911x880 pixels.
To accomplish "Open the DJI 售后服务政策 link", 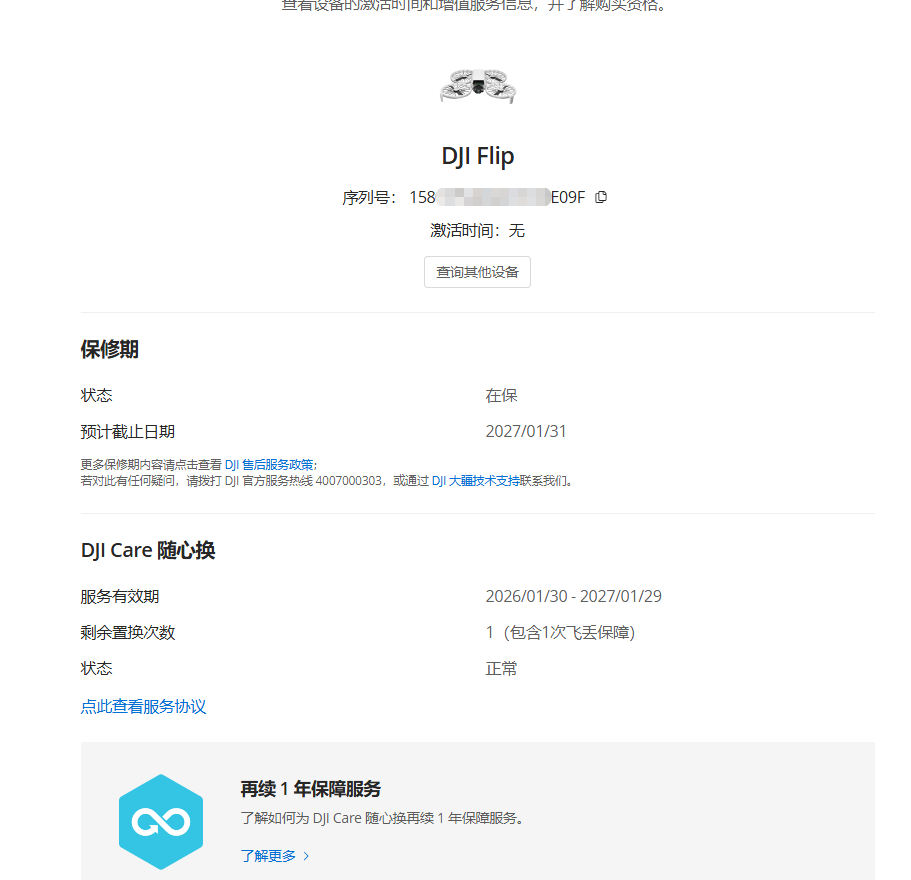I will point(269,465).
